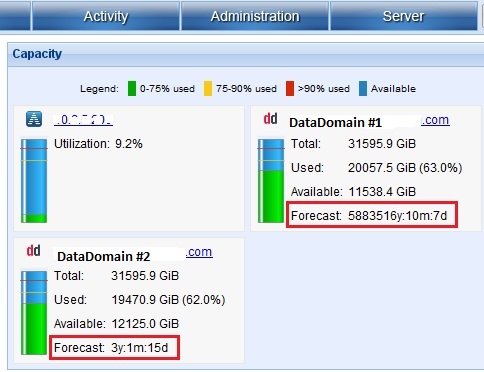
Task: Click the Avamar utilization capacity bar
Action: tap(34, 181)
